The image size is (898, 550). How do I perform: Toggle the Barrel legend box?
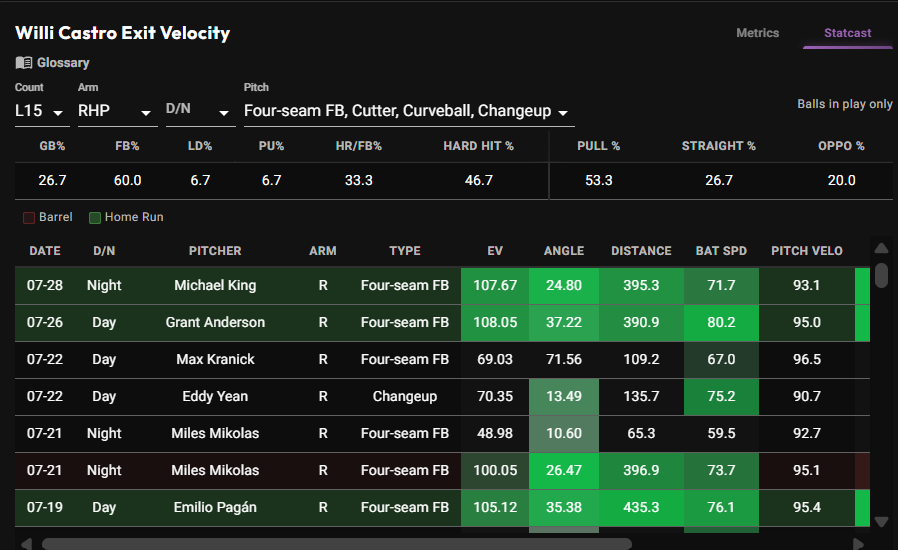[x=29, y=218]
